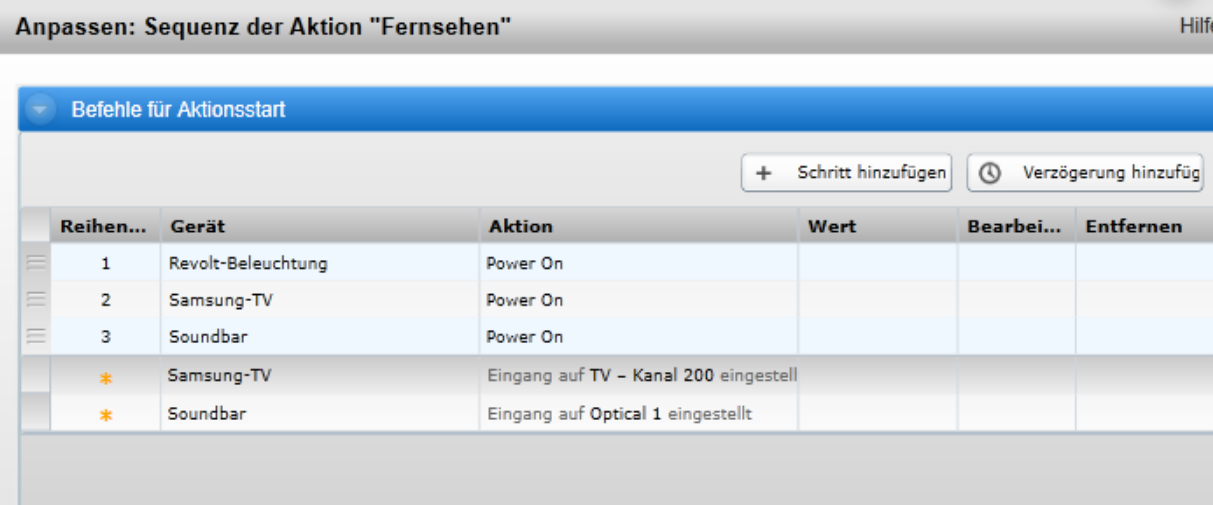Click Eingang auf TV – Kanal 200 entry

[x=640, y=376]
